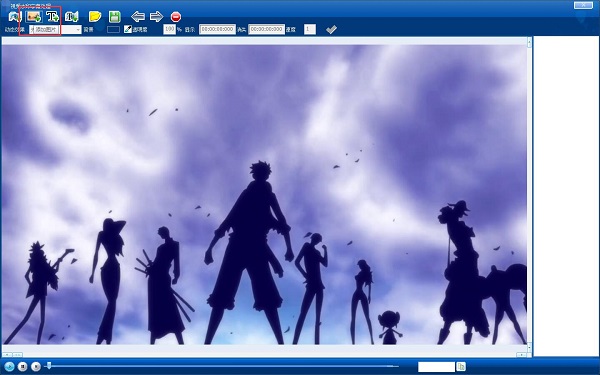Open the animation effect dropdown
The image size is (600, 375).
(55, 29)
